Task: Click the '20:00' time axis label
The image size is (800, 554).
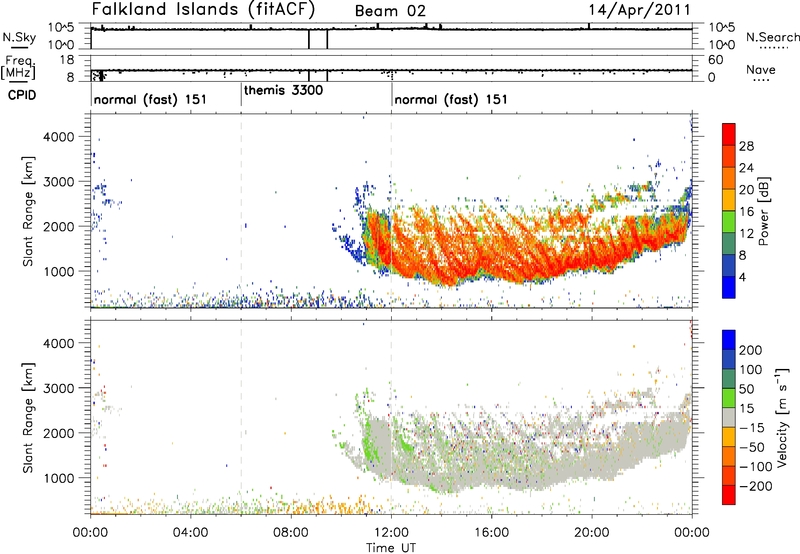Action: pos(592,533)
